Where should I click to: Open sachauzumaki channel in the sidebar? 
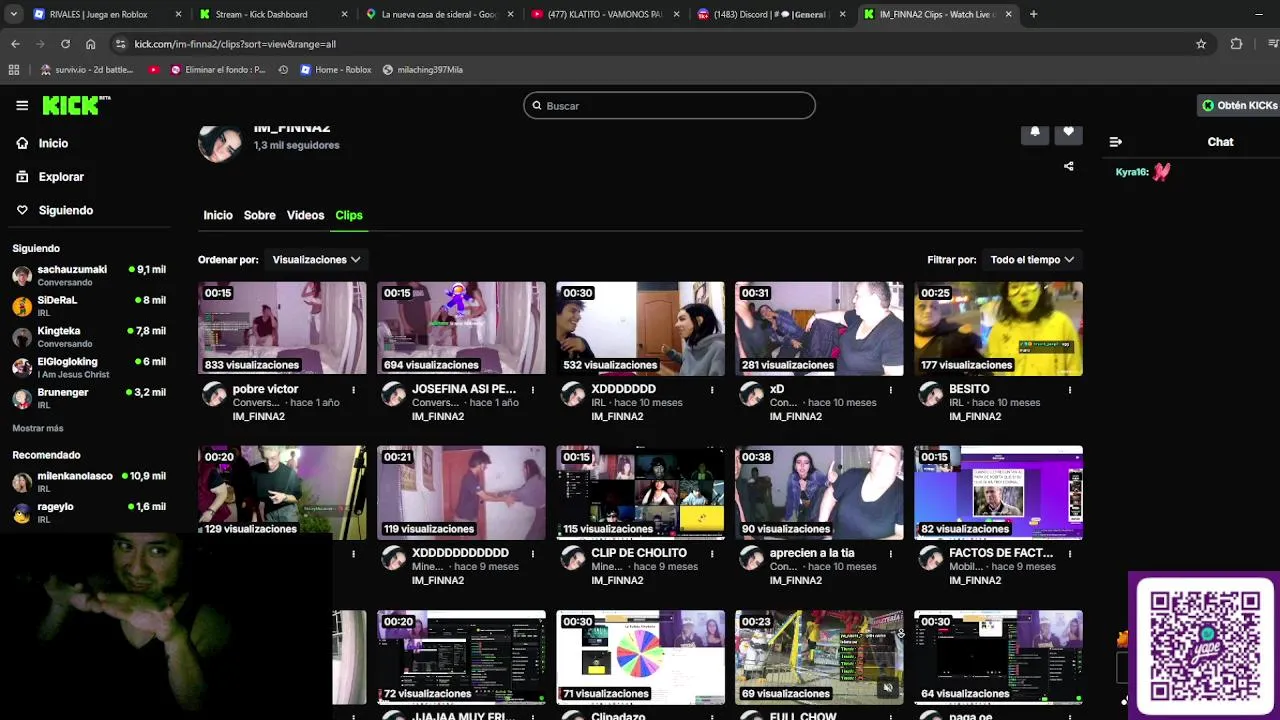pos(89,275)
